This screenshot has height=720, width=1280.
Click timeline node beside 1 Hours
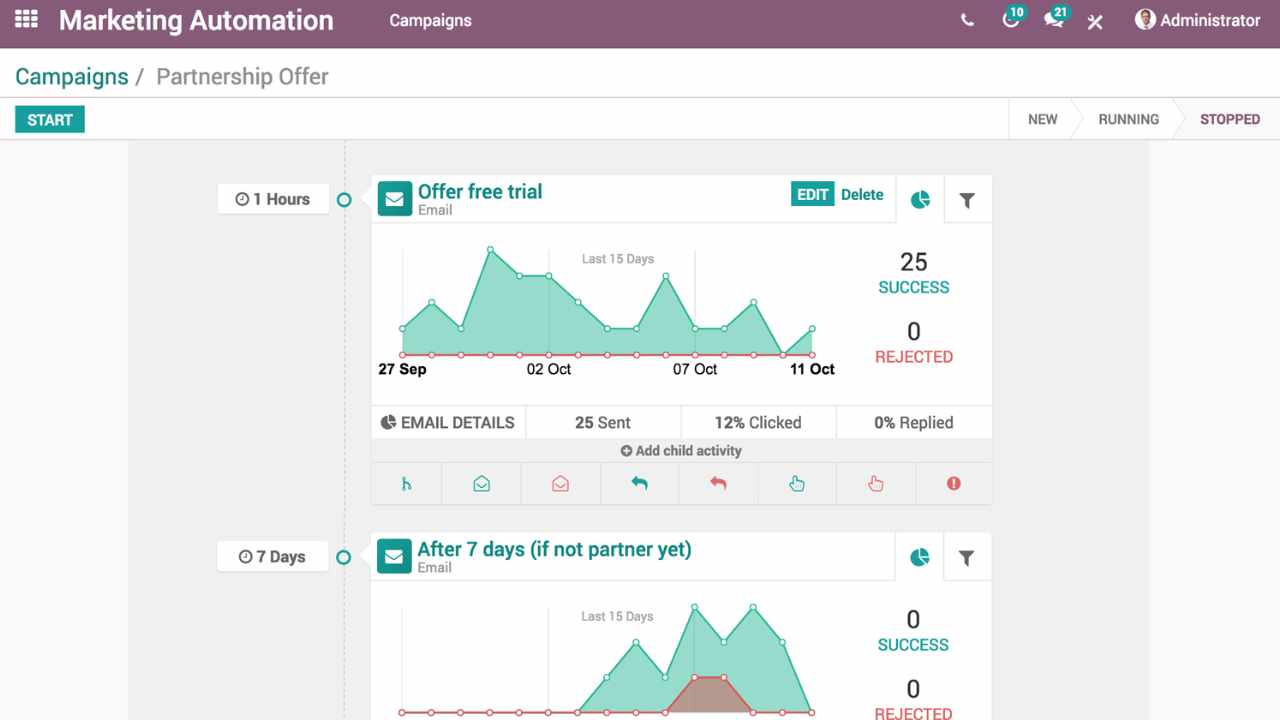(x=344, y=200)
